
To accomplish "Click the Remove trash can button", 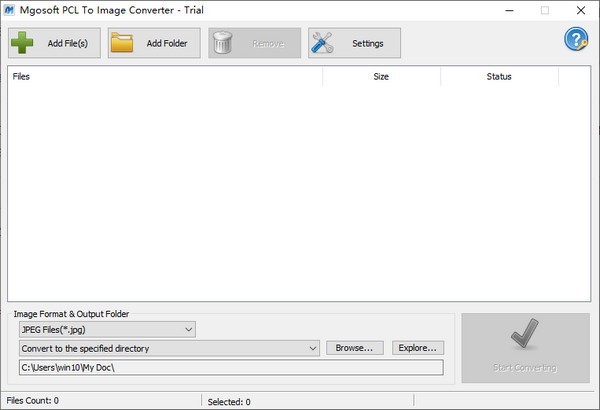I will click(254, 43).
